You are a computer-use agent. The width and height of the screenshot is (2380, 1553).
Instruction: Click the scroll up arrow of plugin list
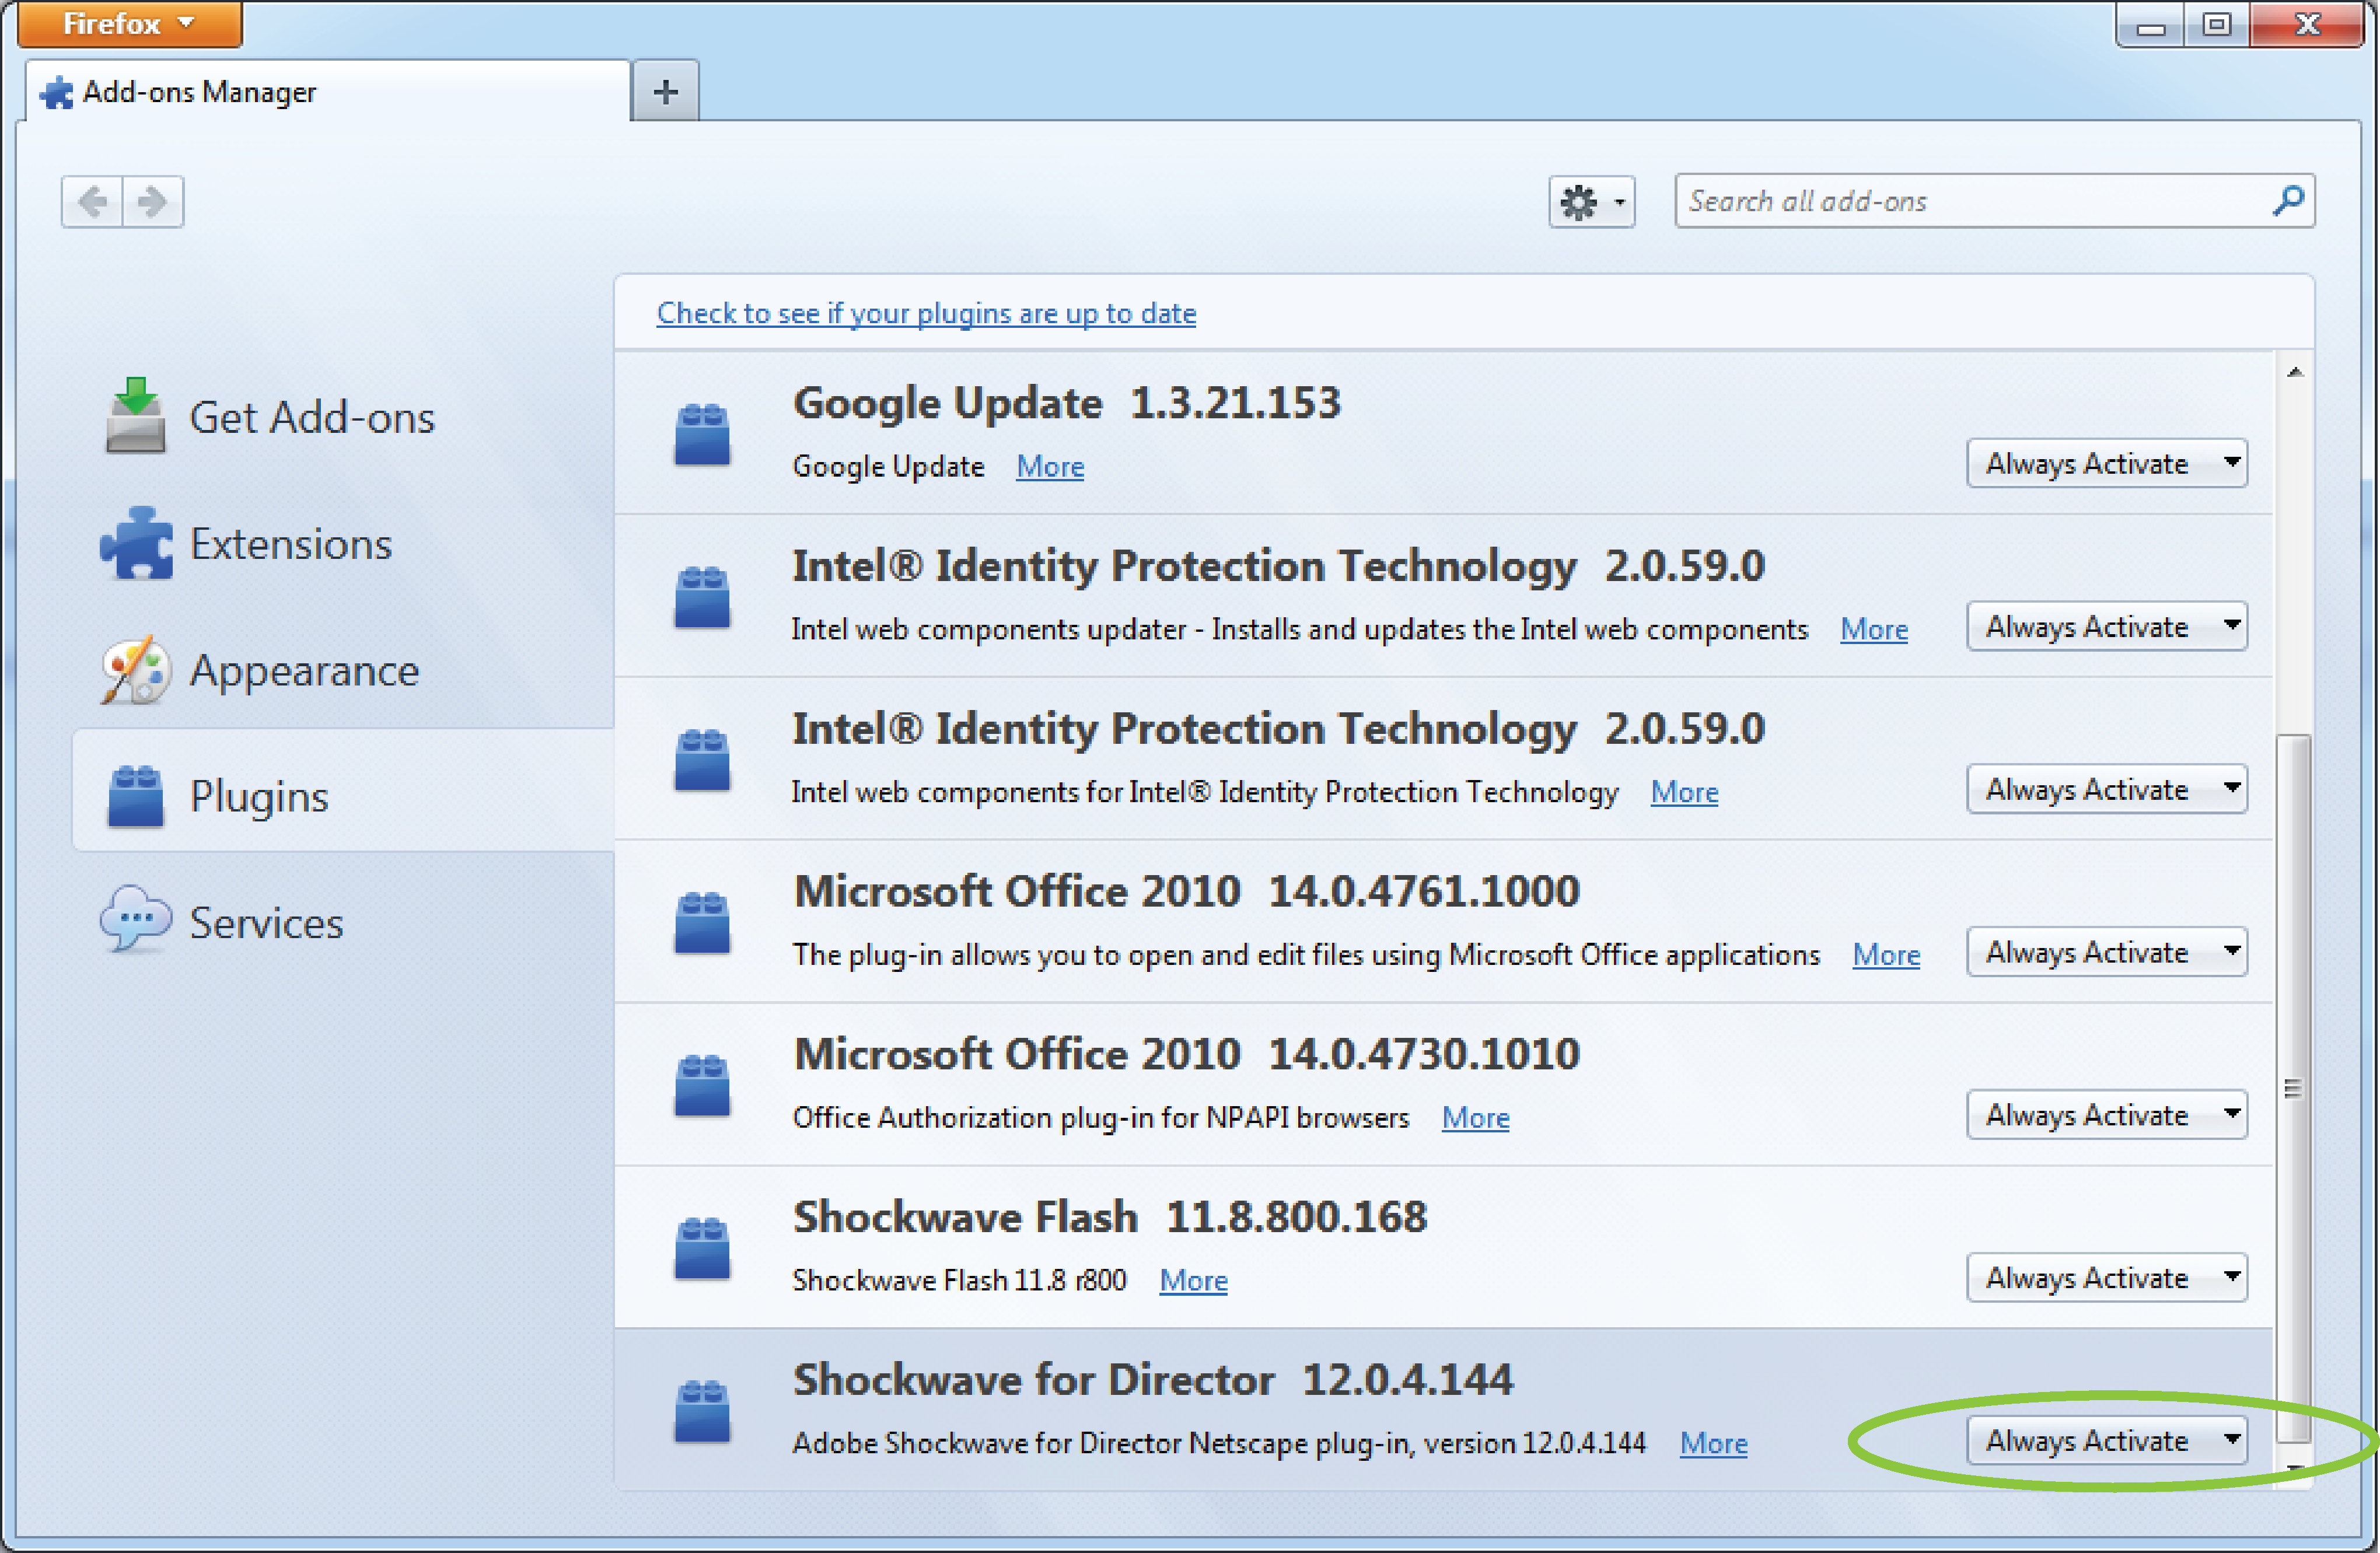2295,372
